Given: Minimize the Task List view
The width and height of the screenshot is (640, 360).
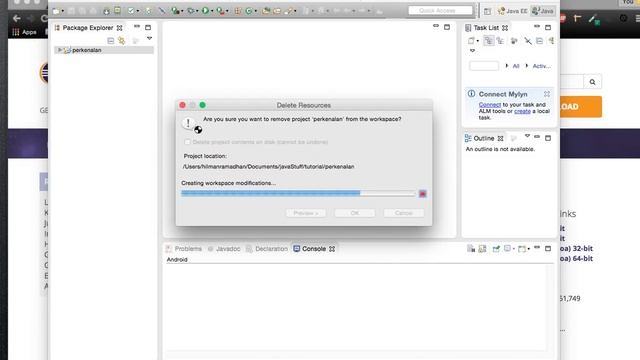Looking at the screenshot, I should click(x=537, y=27).
